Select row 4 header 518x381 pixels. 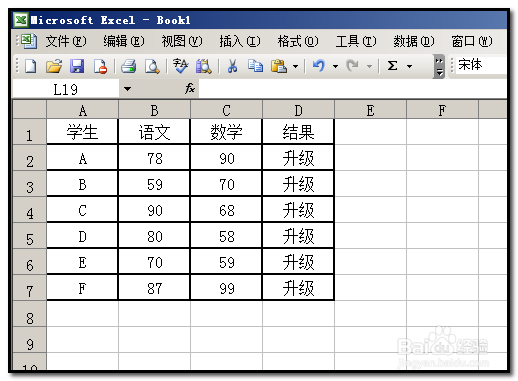29,210
